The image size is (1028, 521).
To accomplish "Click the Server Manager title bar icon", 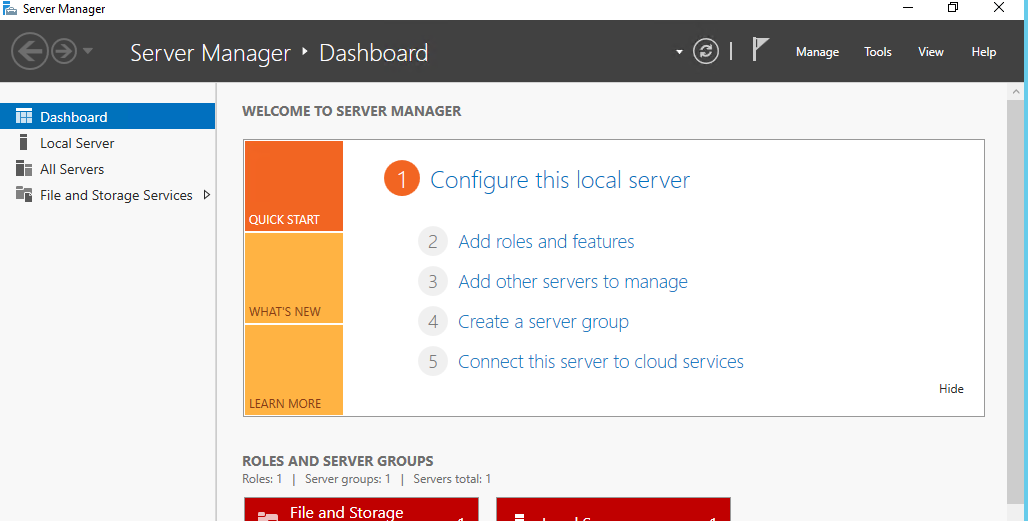I will pos(10,9).
